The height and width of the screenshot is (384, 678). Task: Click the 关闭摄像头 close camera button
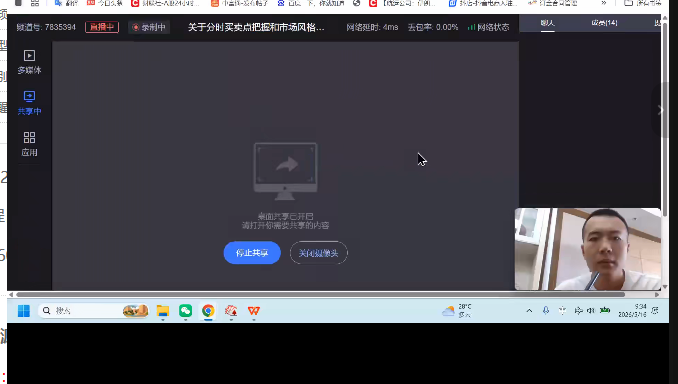[319, 253]
